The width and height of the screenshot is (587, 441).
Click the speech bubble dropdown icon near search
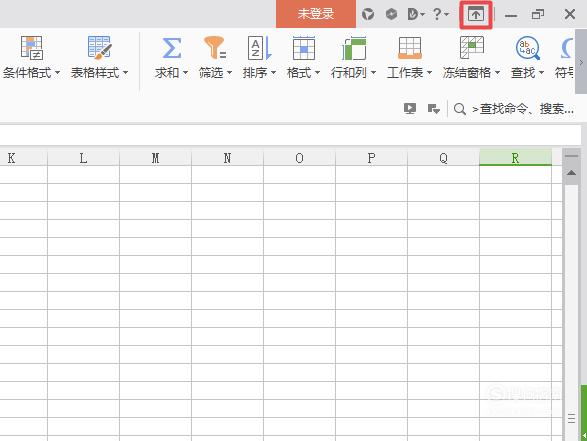434,109
